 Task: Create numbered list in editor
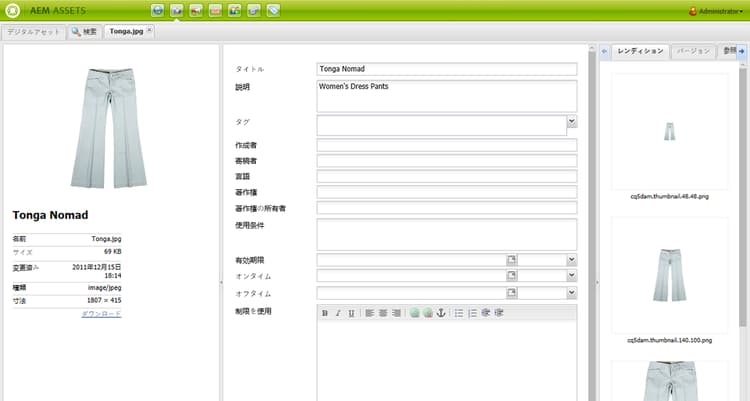pos(473,313)
